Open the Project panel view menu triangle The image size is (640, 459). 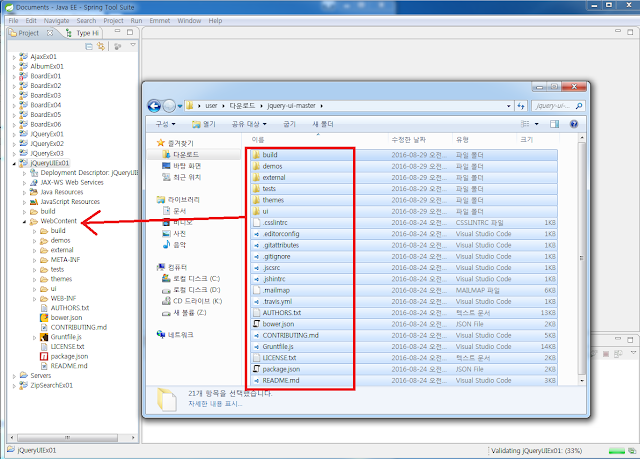(133, 45)
